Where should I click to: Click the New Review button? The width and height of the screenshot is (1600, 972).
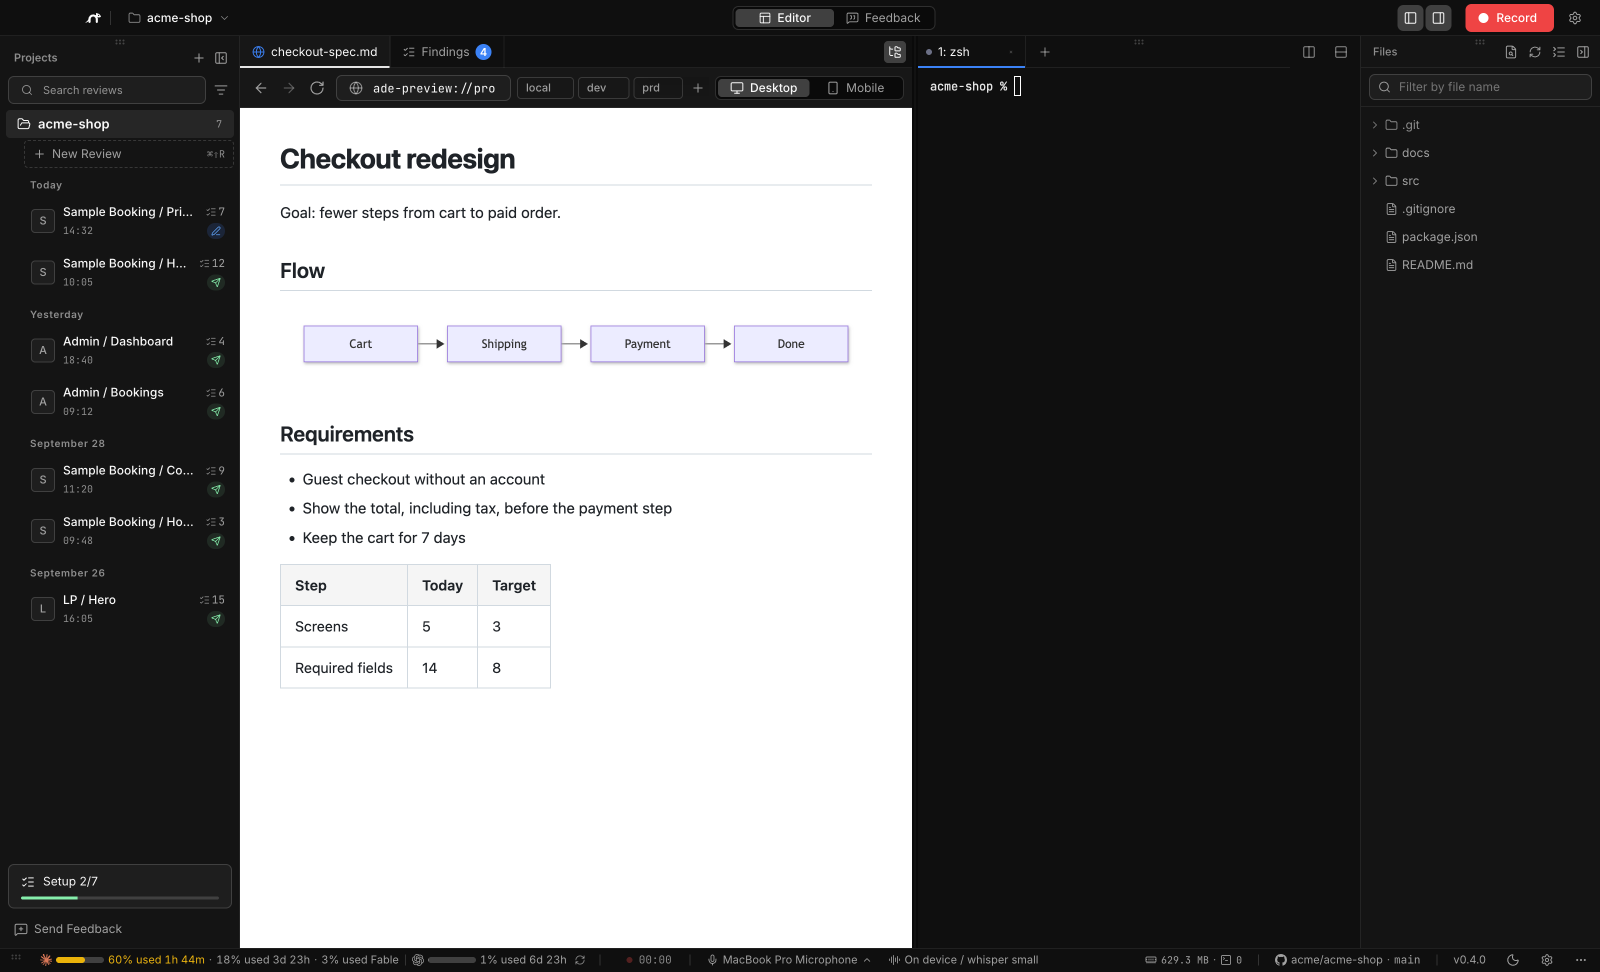(129, 154)
